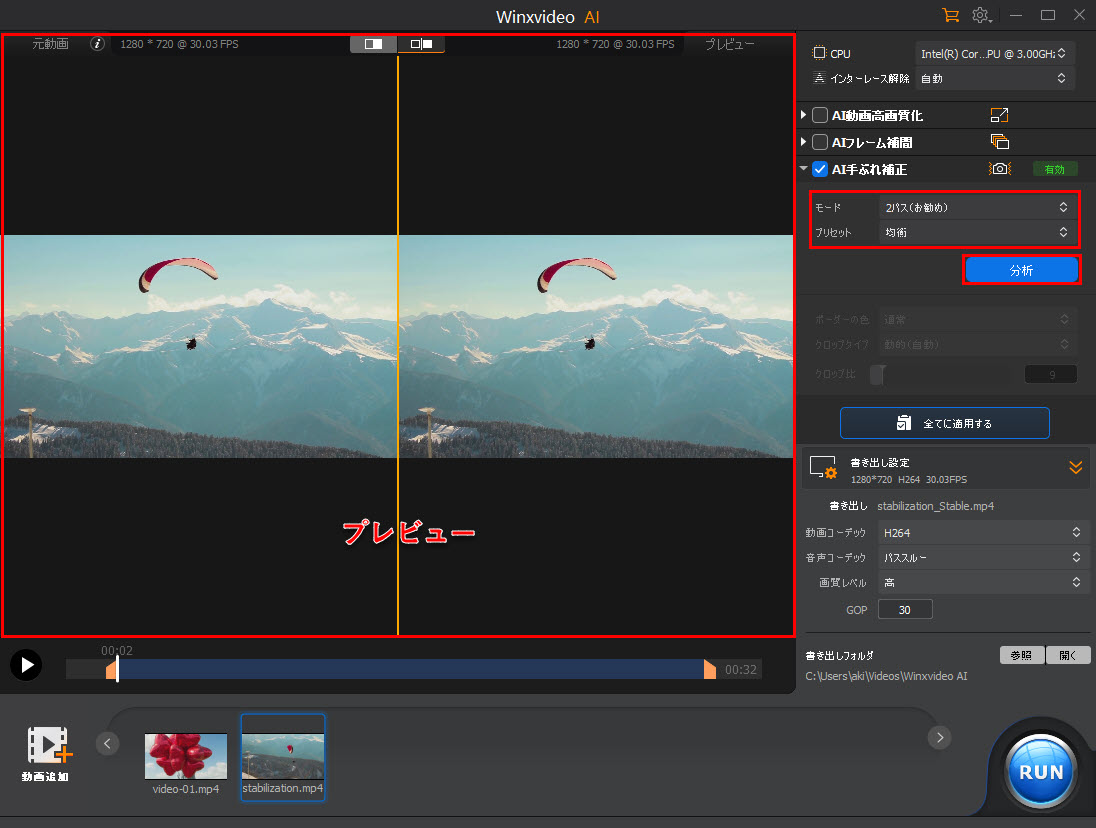The image size is (1096, 828).
Task: Click the video info icon
Action: (97, 44)
